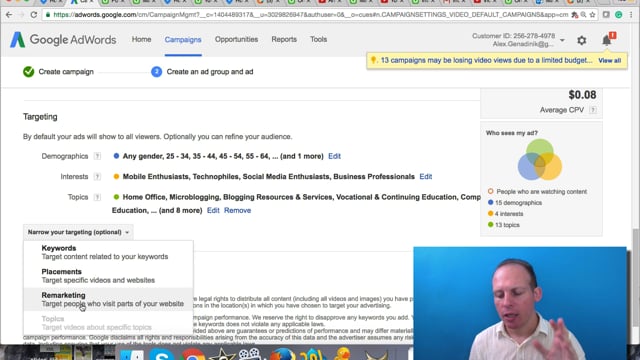The width and height of the screenshot is (640, 360).
Task: Open Chrome from the dock
Action: (193, 354)
